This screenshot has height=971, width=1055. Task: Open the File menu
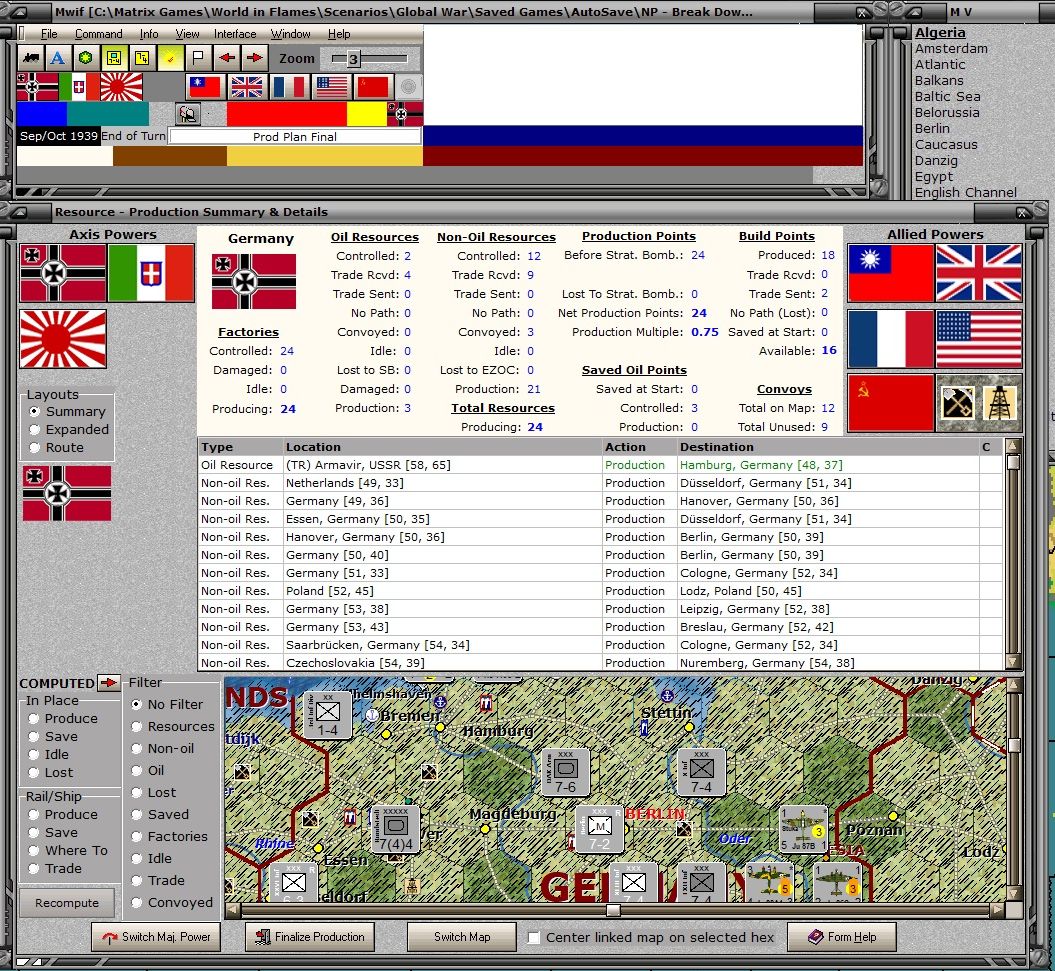48,34
